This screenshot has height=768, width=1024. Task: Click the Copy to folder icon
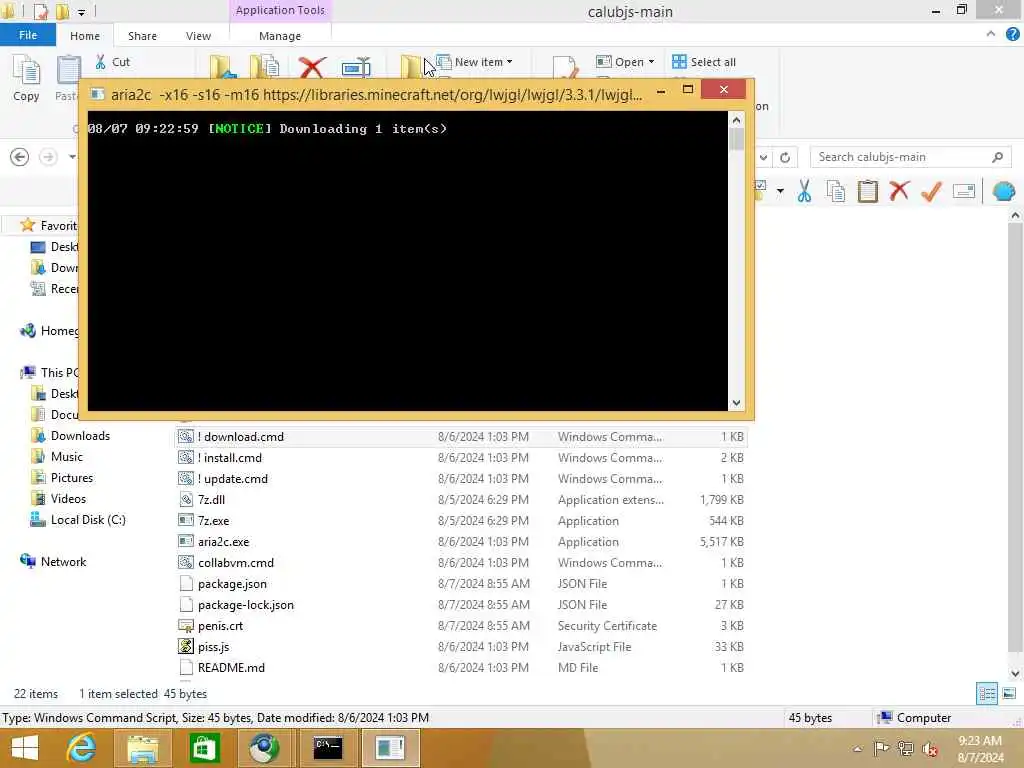[x=265, y=67]
